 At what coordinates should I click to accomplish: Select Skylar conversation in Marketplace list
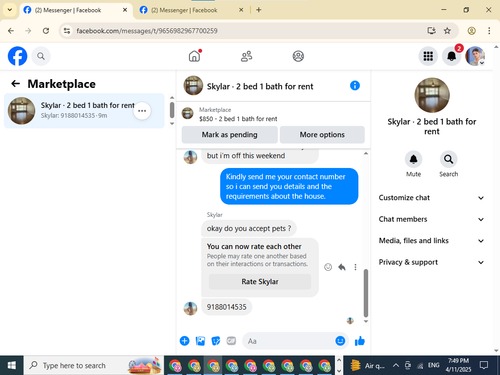pos(84,111)
